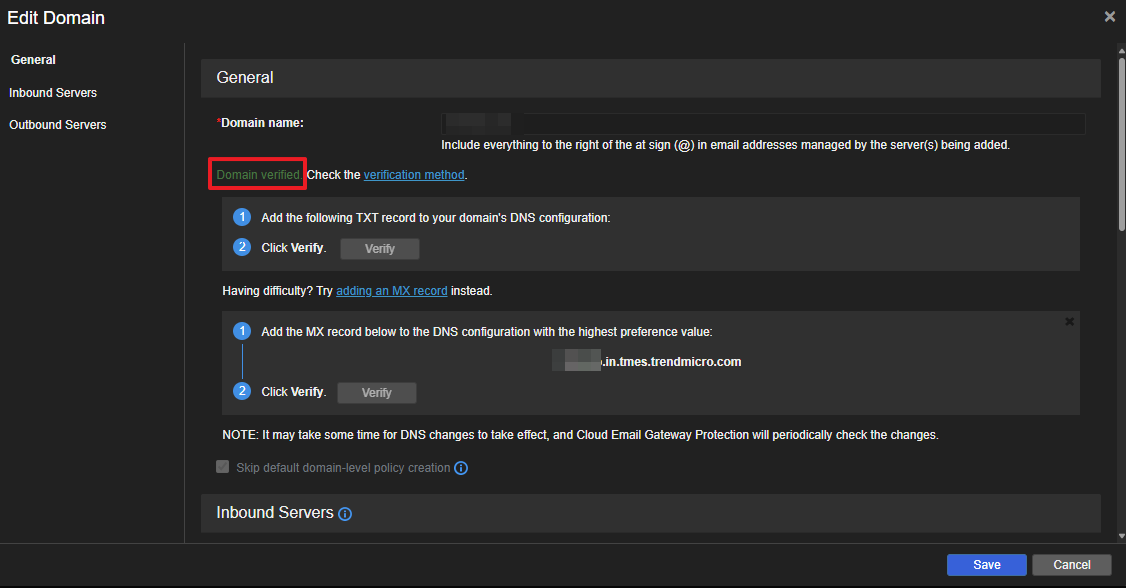
Task: Save the domain settings
Action: tap(986, 565)
